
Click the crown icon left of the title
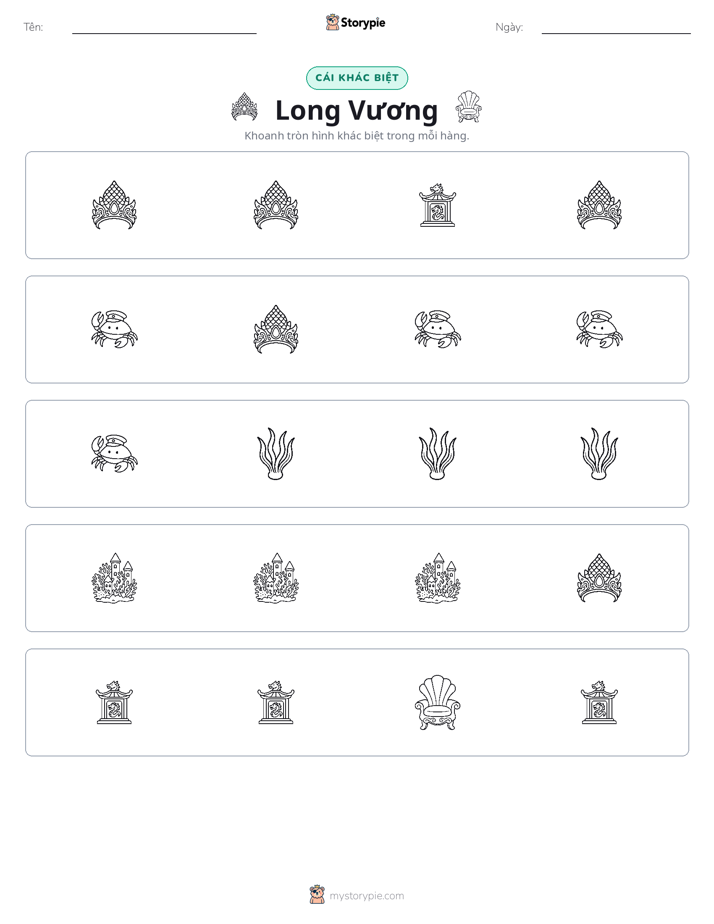244,107
